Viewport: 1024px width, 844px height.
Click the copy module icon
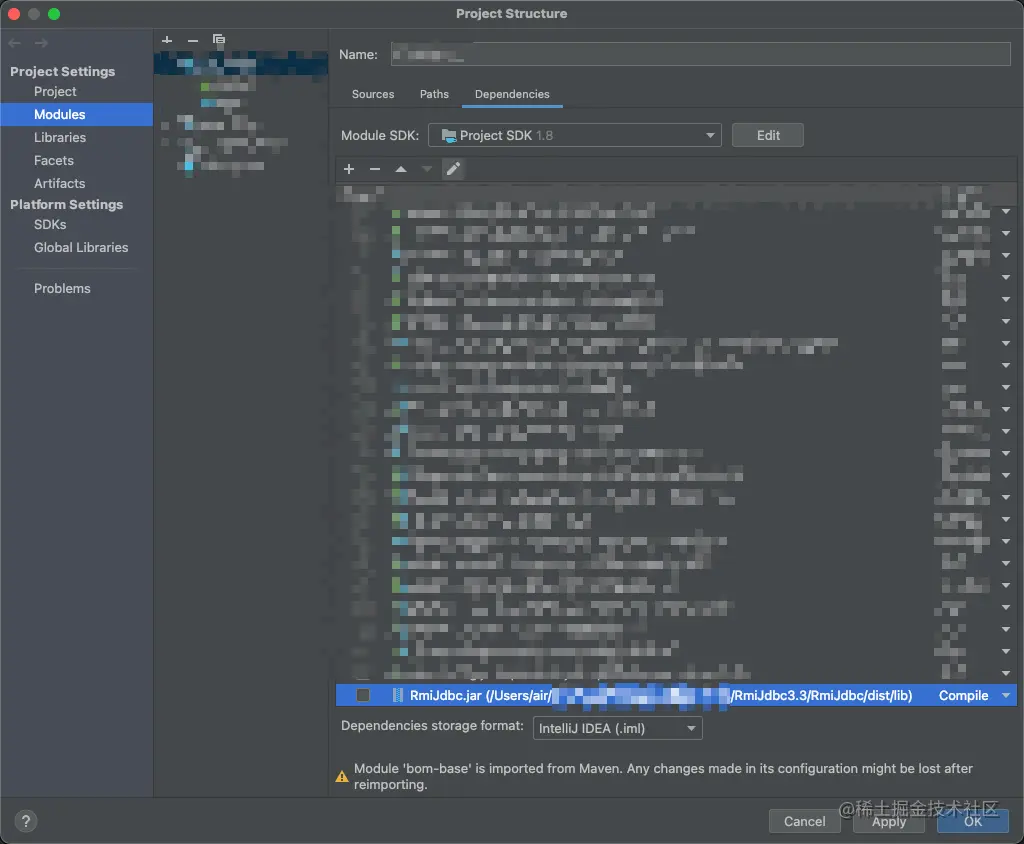[x=219, y=40]
